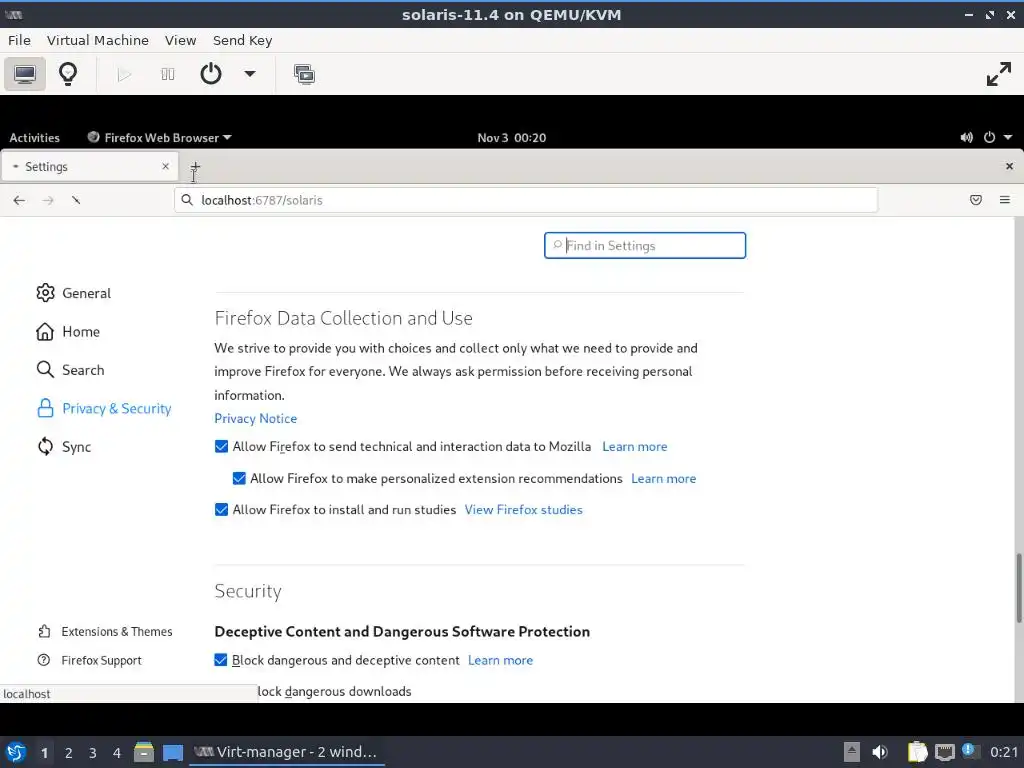Expand the Firefox Web Browser app menu
Screen dimensions: 1024x768
click(x=159, y=138)
